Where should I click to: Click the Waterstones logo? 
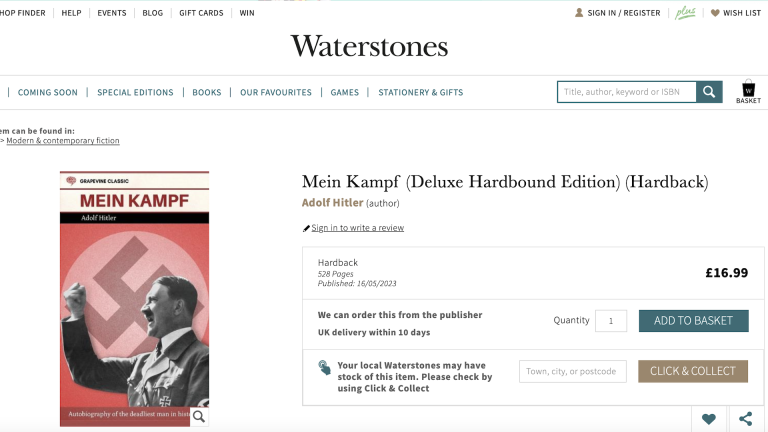(369, 46)
